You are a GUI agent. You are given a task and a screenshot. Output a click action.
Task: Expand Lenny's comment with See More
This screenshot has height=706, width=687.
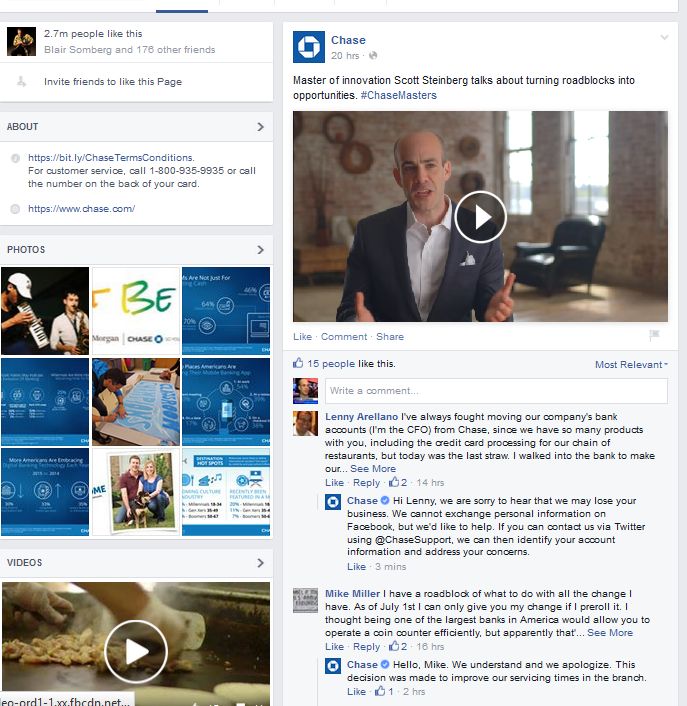tap(372, 468)
